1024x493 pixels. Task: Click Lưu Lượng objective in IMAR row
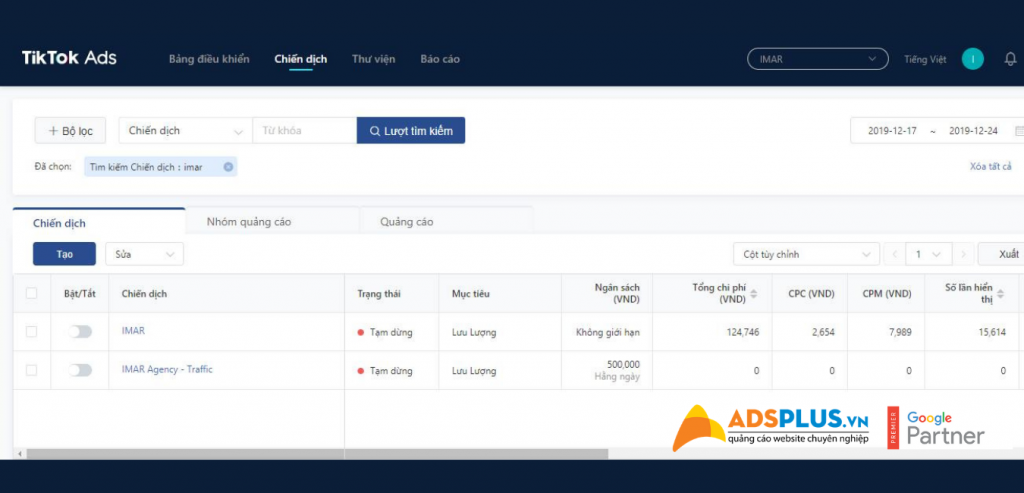point(474,332)
